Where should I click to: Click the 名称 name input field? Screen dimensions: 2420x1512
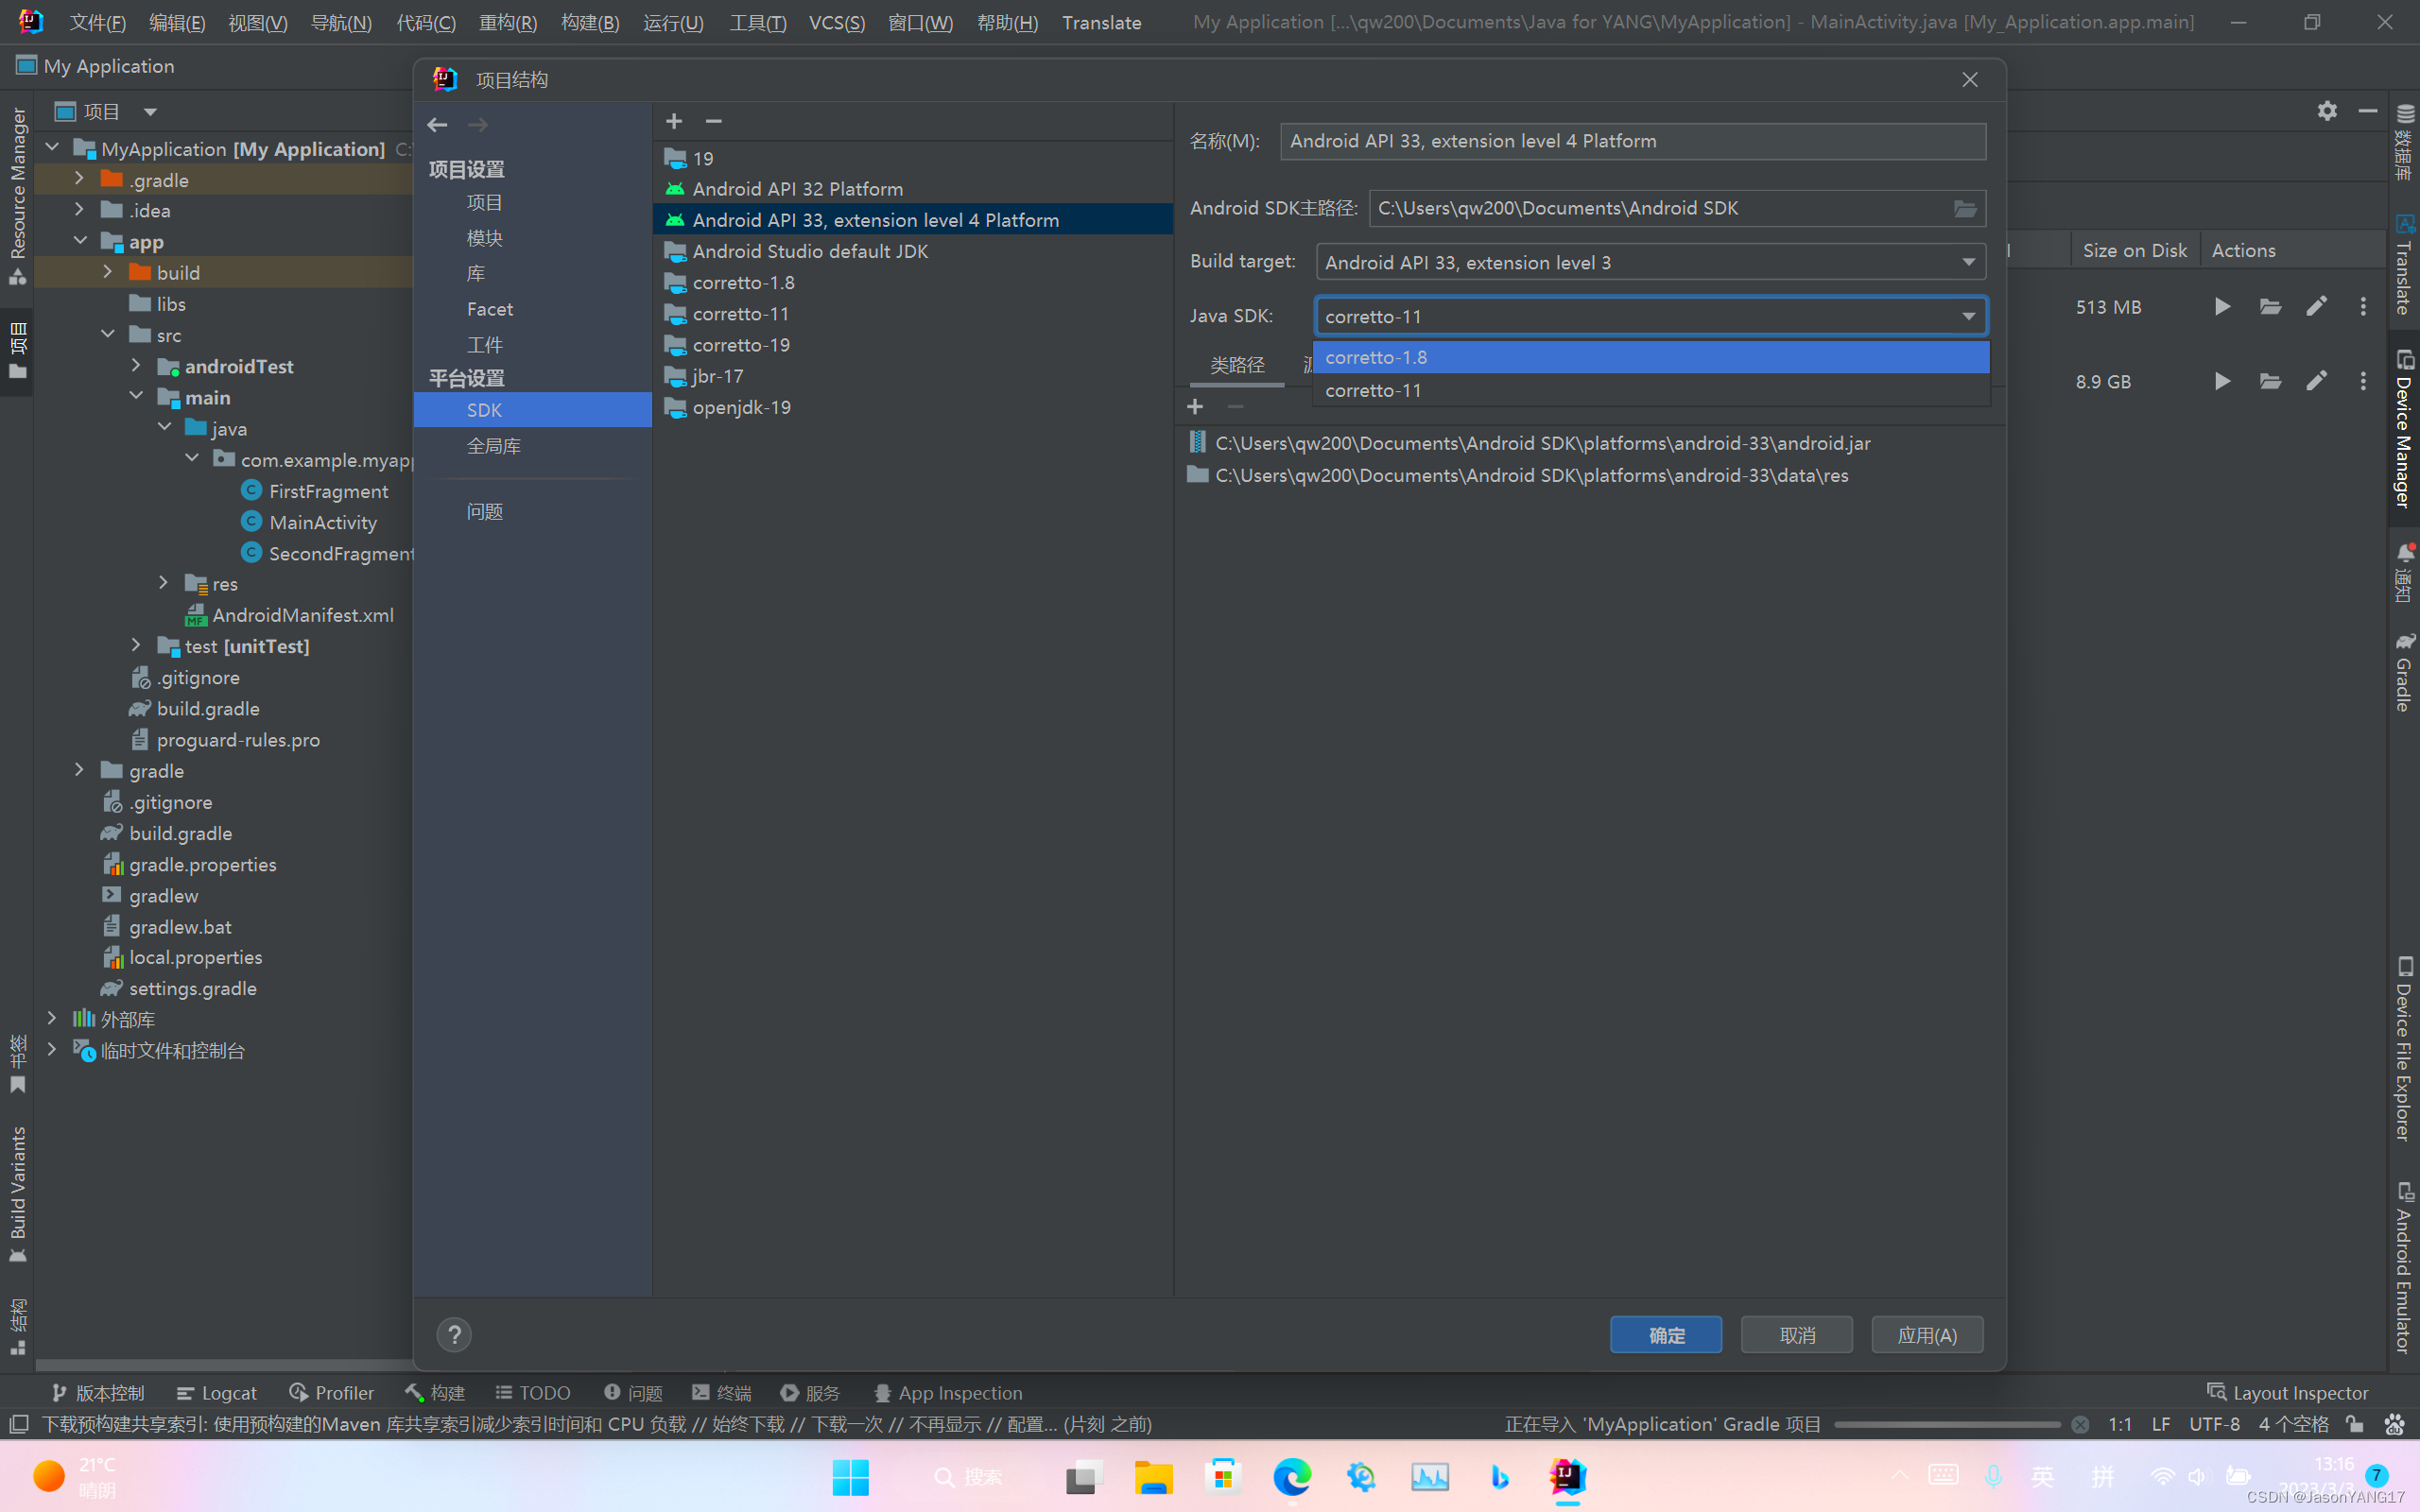(x=1632, y=141)
